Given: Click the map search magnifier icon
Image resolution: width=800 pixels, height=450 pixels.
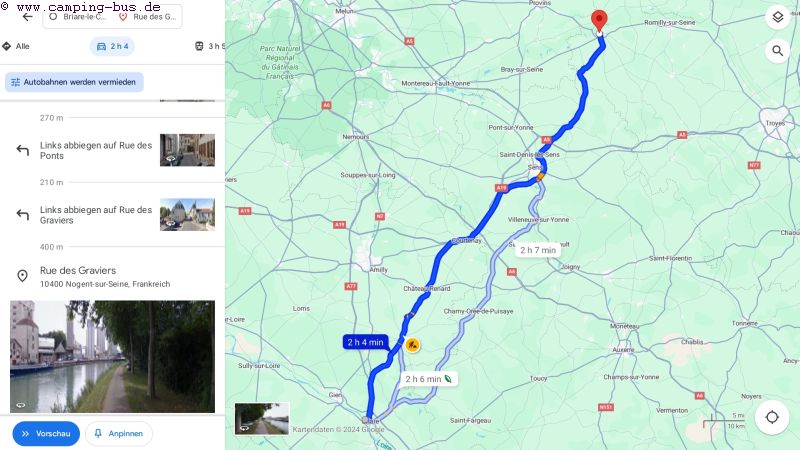Looking at the screenshot, I should (x=778, y=51).
